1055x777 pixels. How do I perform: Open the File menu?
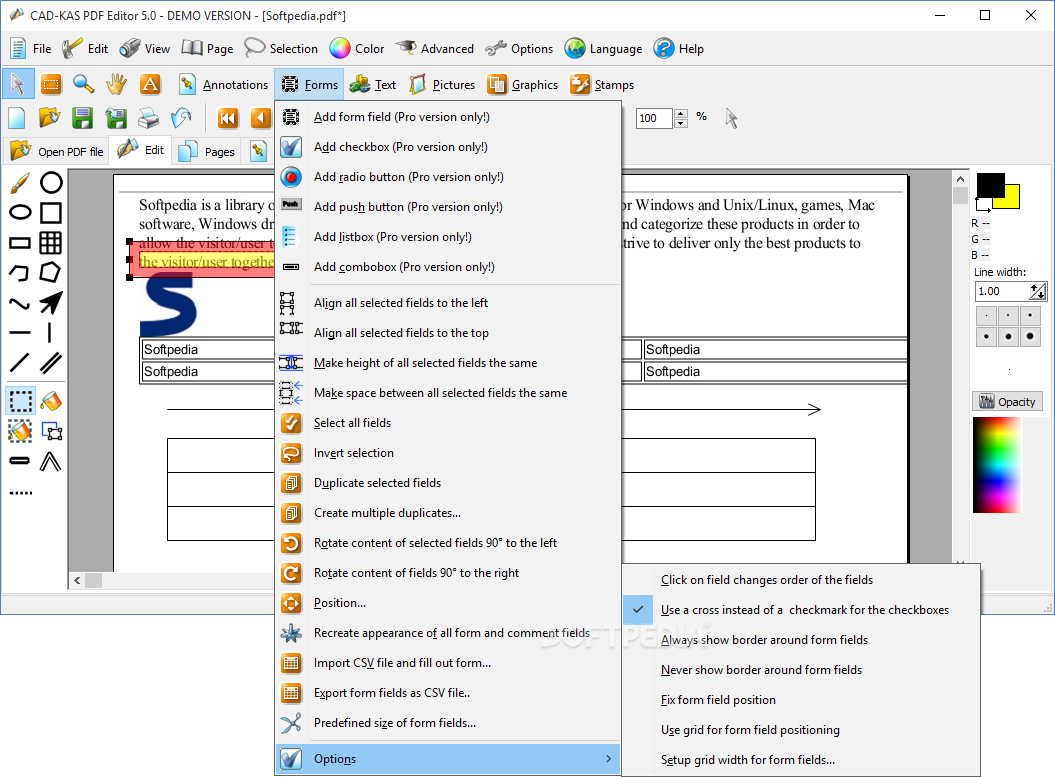pos(31,48)
